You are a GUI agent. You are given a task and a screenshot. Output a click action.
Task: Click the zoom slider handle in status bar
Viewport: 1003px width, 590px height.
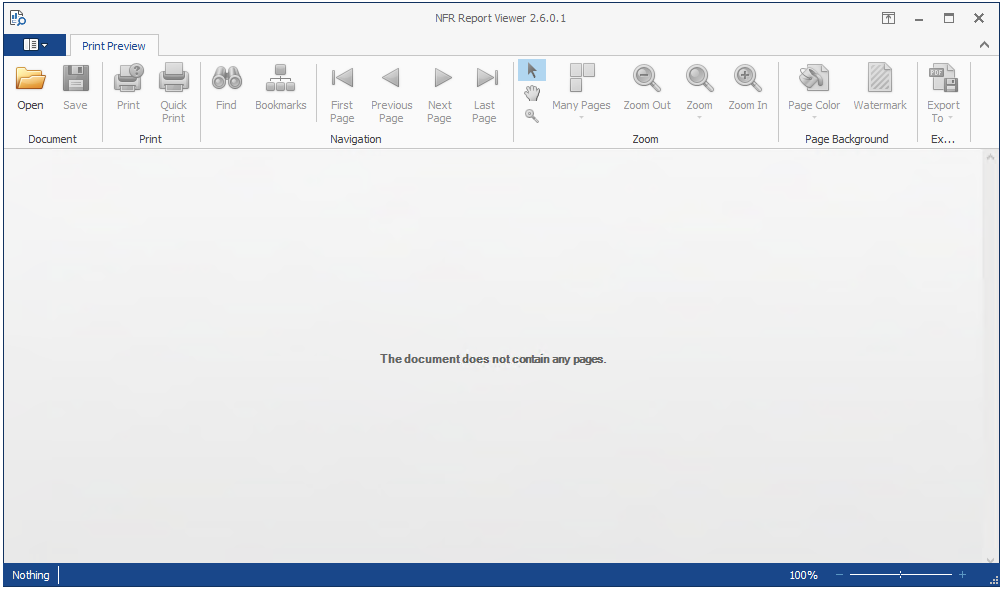coord(900,575)
